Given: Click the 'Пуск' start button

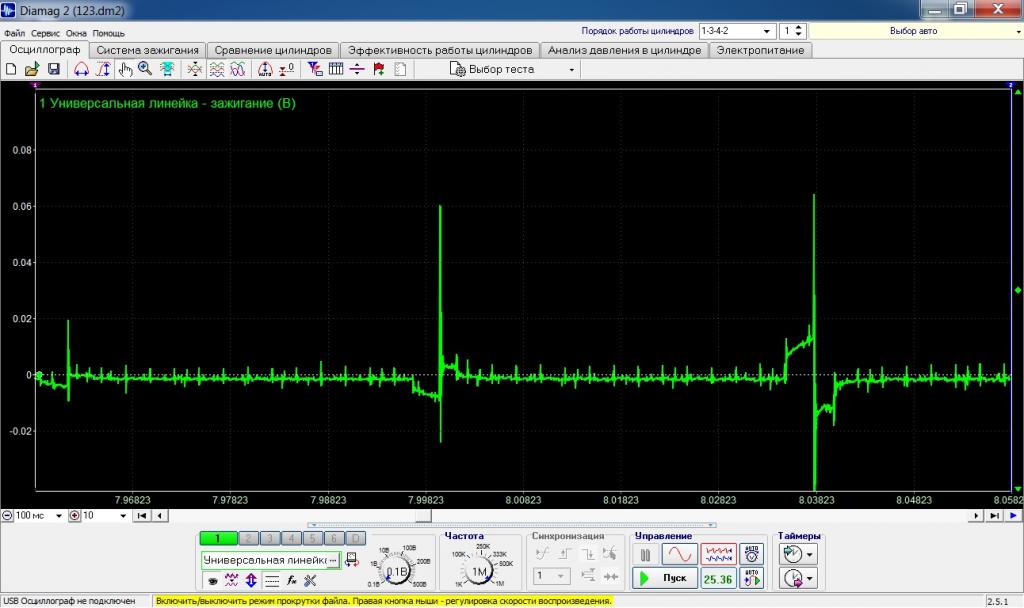Looking at the screenshot, I should (665, 578).
